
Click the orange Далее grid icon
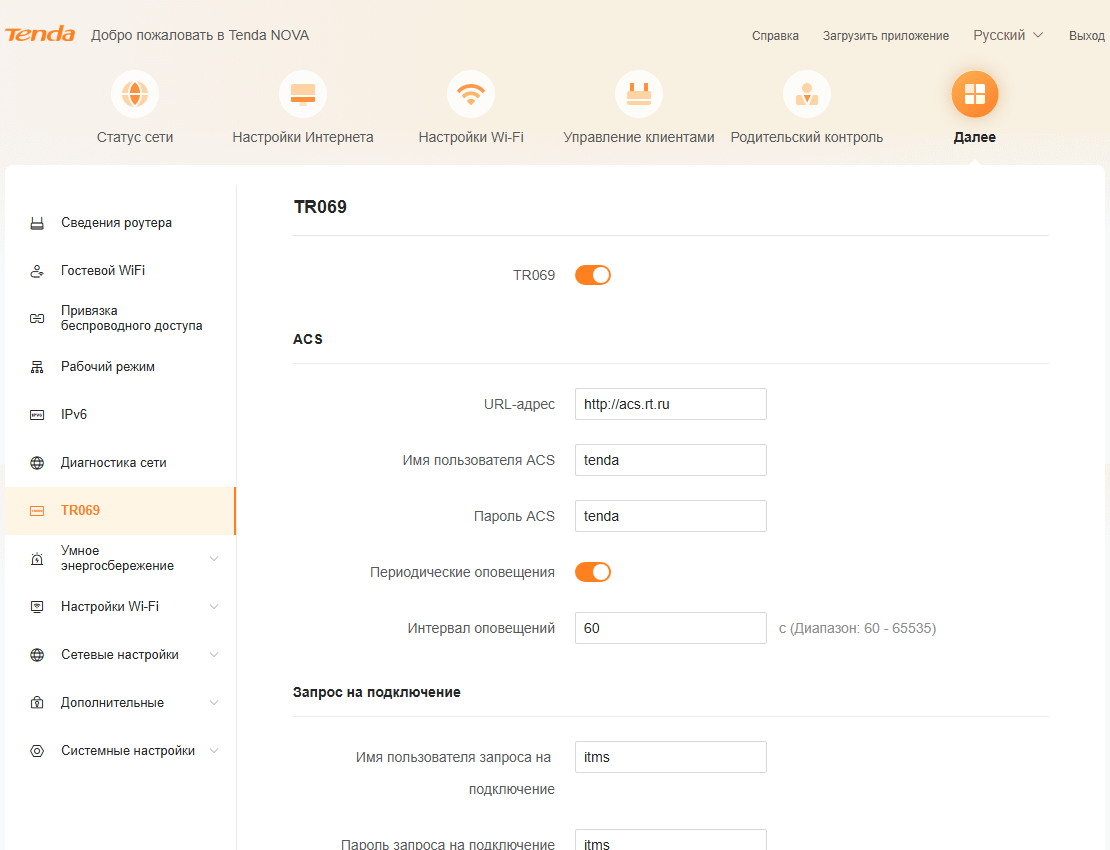coord(975,93)
